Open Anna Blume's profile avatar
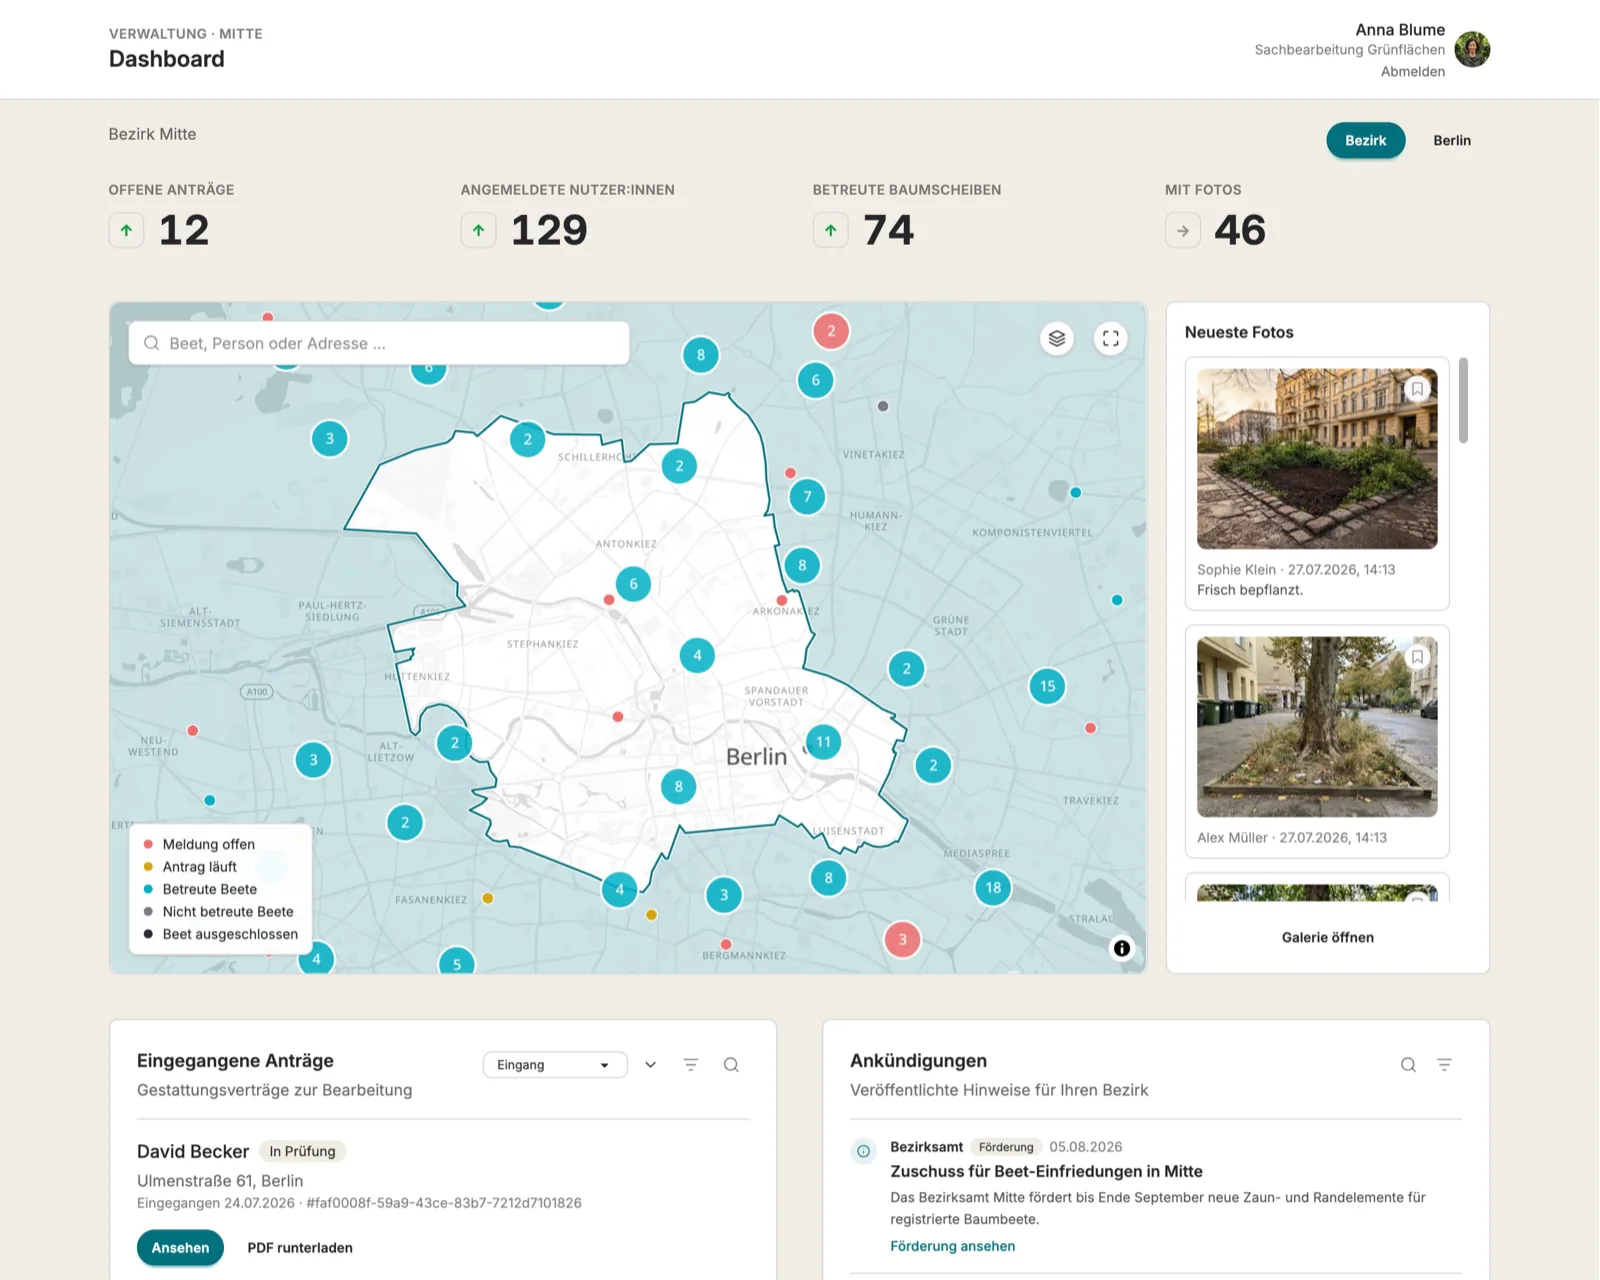Screen dimensions: 1600x1280 point(1472,49)
